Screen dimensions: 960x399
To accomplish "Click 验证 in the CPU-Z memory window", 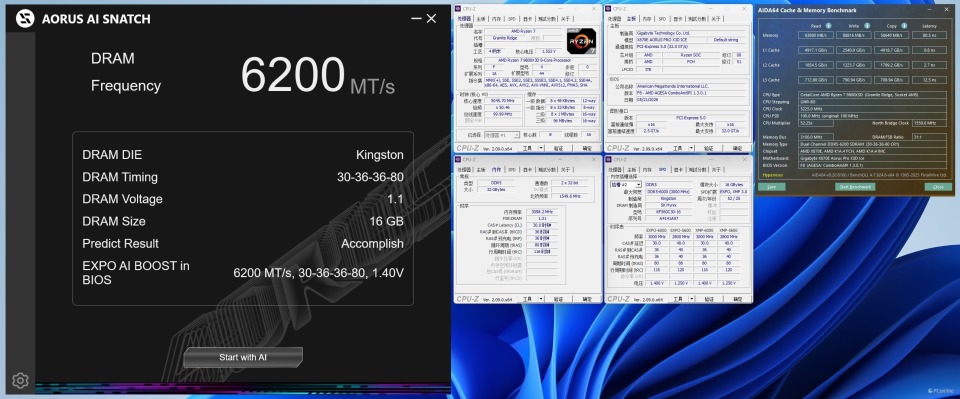I will [558, 299].
